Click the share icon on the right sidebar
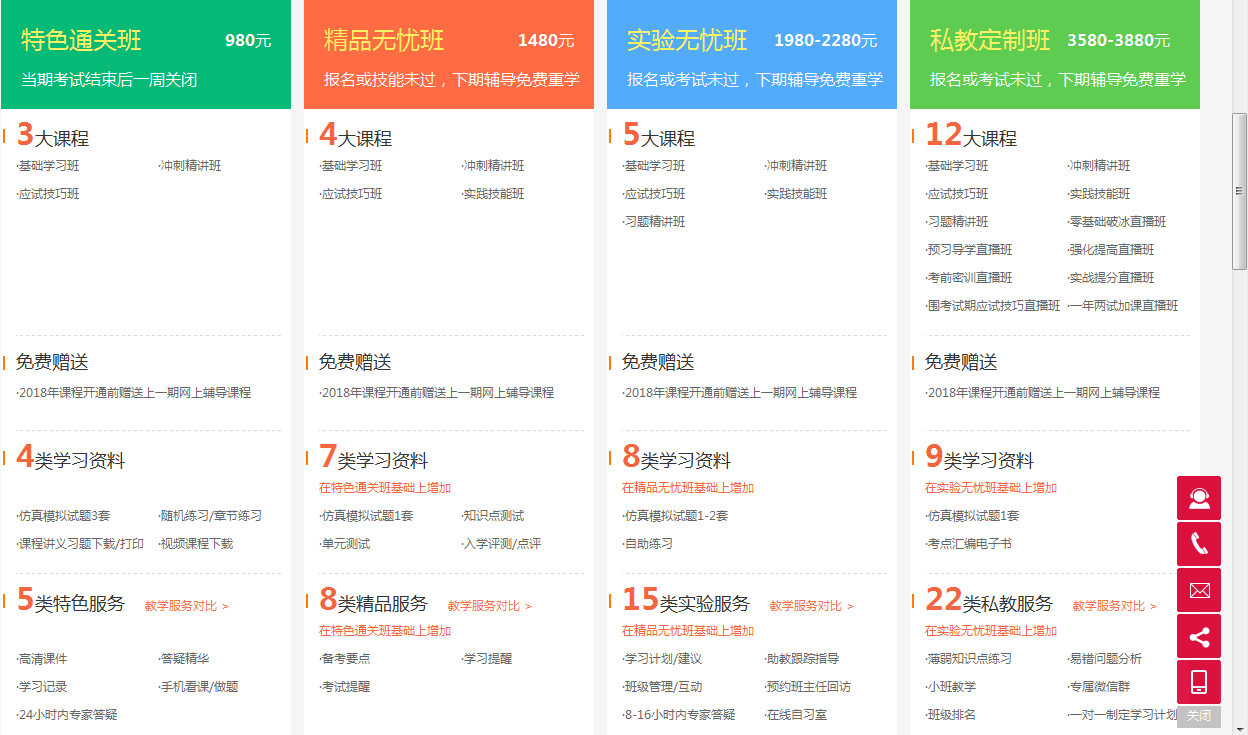The height and width of the screenshot is (735, 1248). (x=1198, y=635)
